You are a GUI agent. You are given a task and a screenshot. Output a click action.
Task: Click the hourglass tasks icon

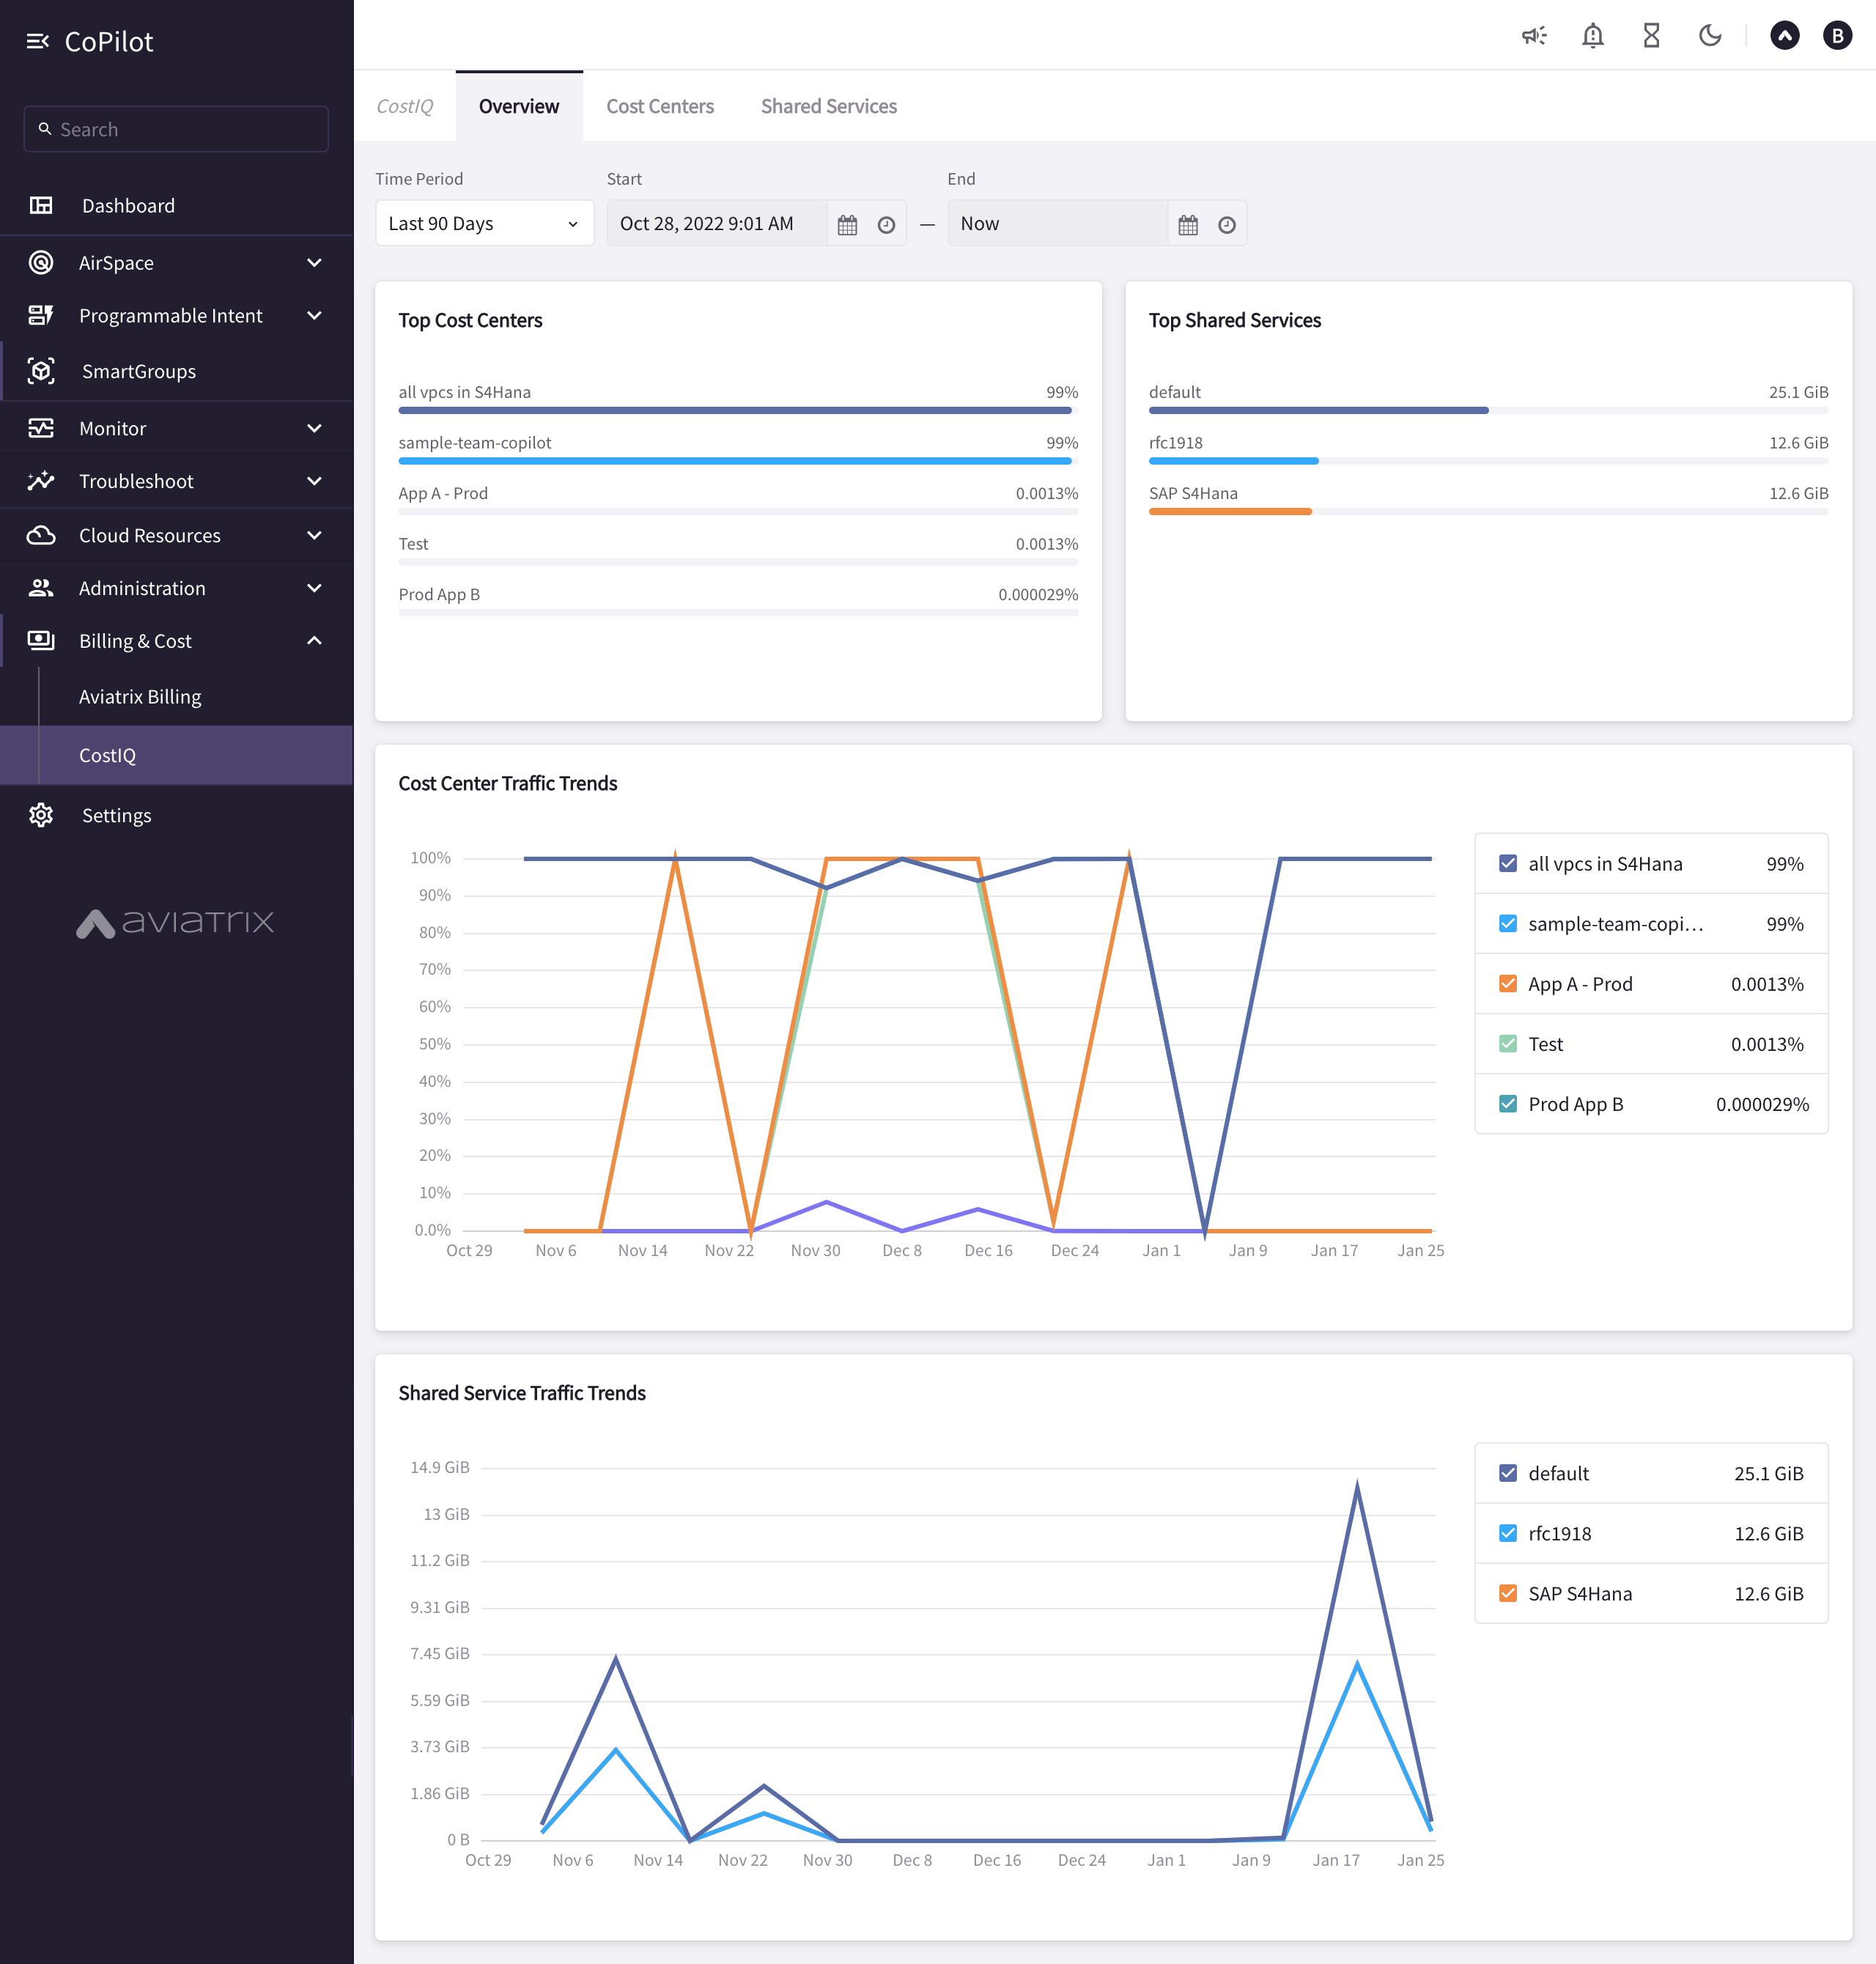tap(1651, 36)
